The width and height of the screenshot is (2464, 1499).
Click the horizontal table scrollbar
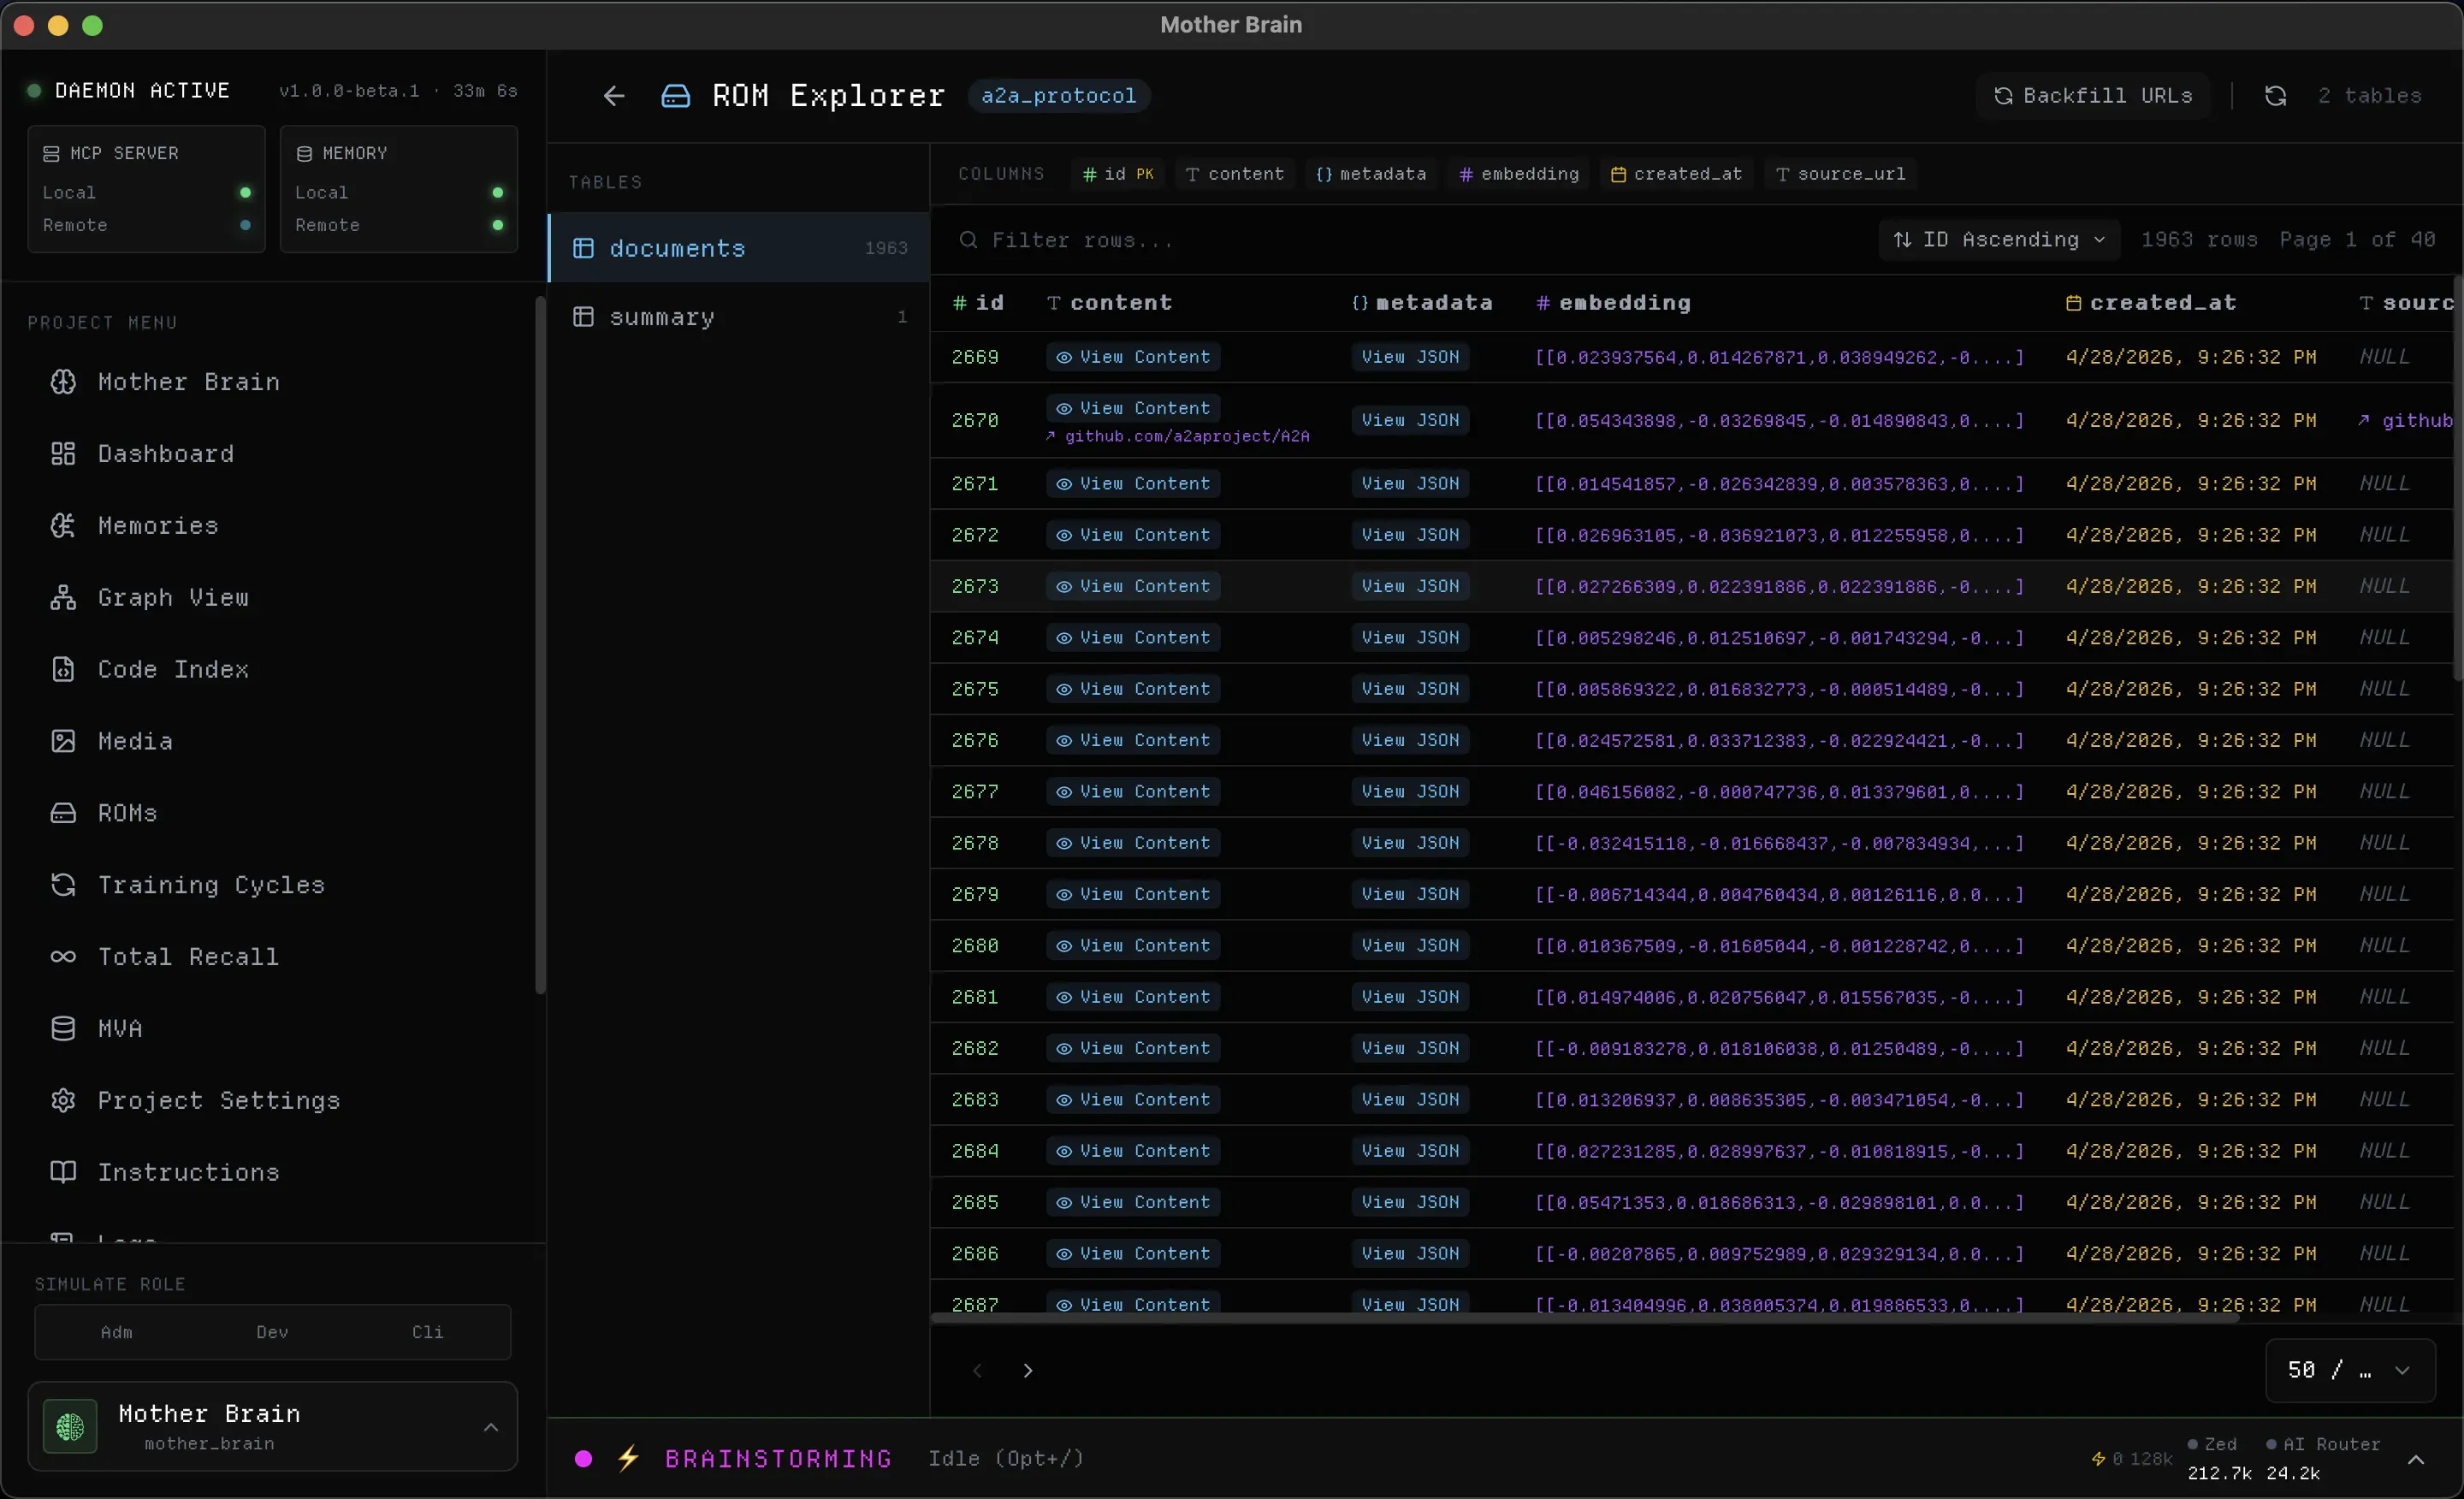tap(1584, 1319)
